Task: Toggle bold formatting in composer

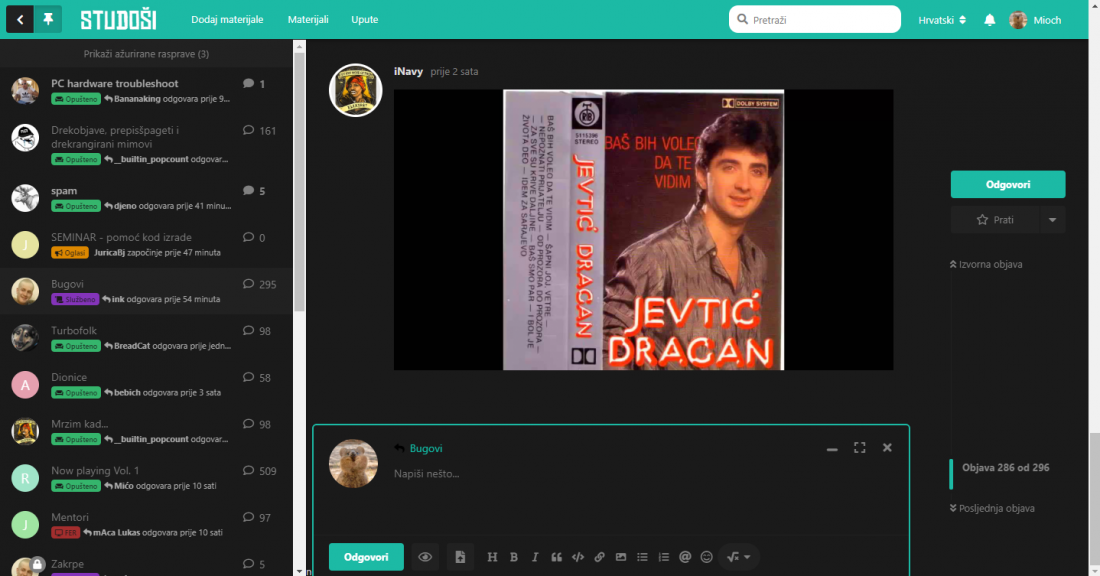Action: coord(514,557)
